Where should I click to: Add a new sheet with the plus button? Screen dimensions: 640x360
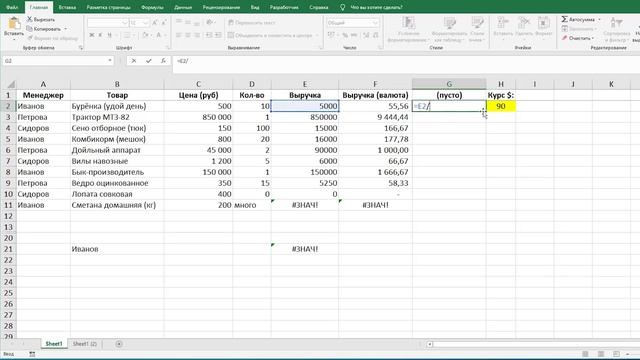(119, 344)
